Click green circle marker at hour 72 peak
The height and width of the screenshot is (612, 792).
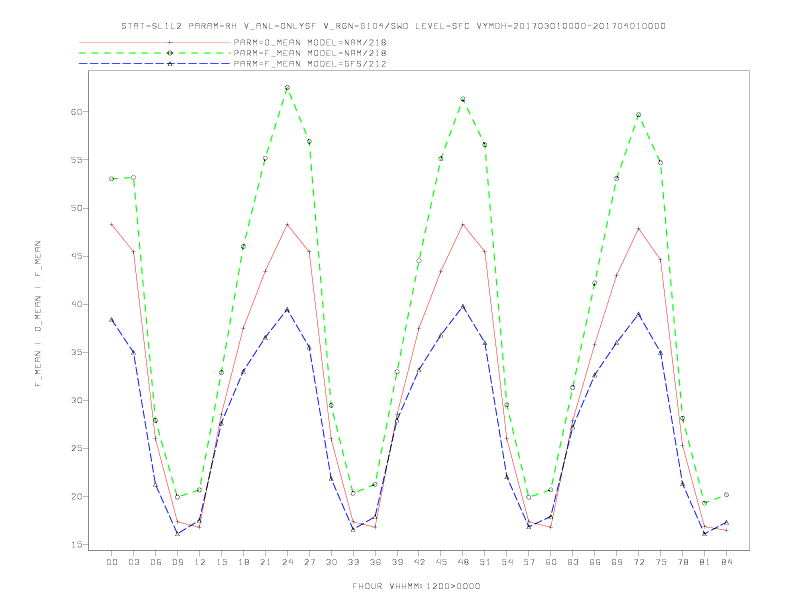pyautogui.click(x=638, y=115)
